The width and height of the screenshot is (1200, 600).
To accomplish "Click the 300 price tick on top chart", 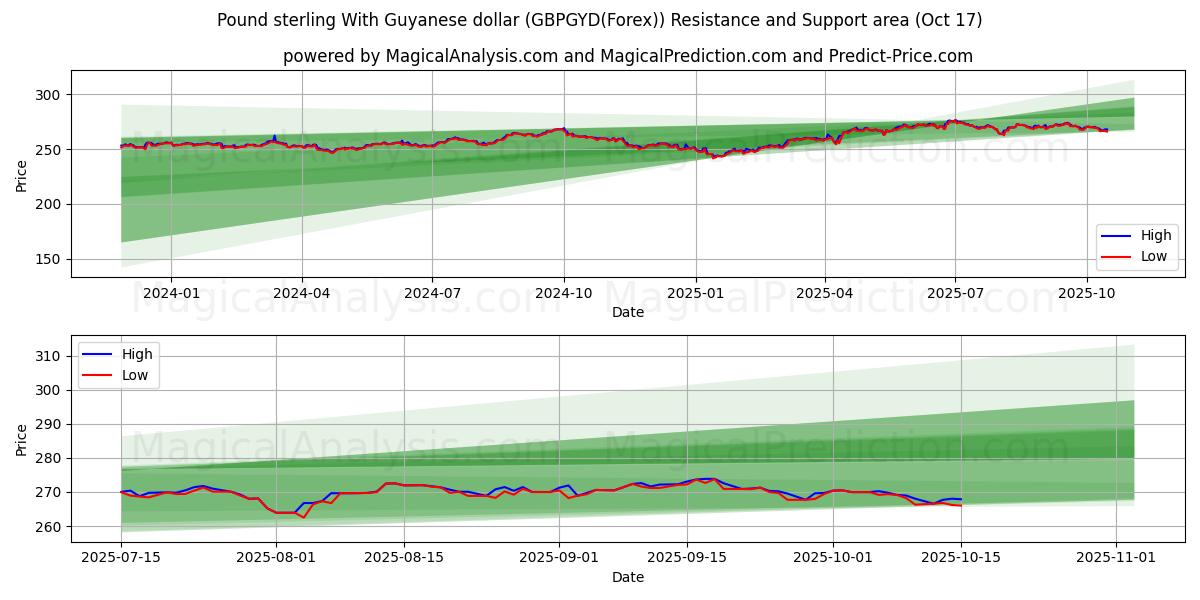I will tap(49, 95).
